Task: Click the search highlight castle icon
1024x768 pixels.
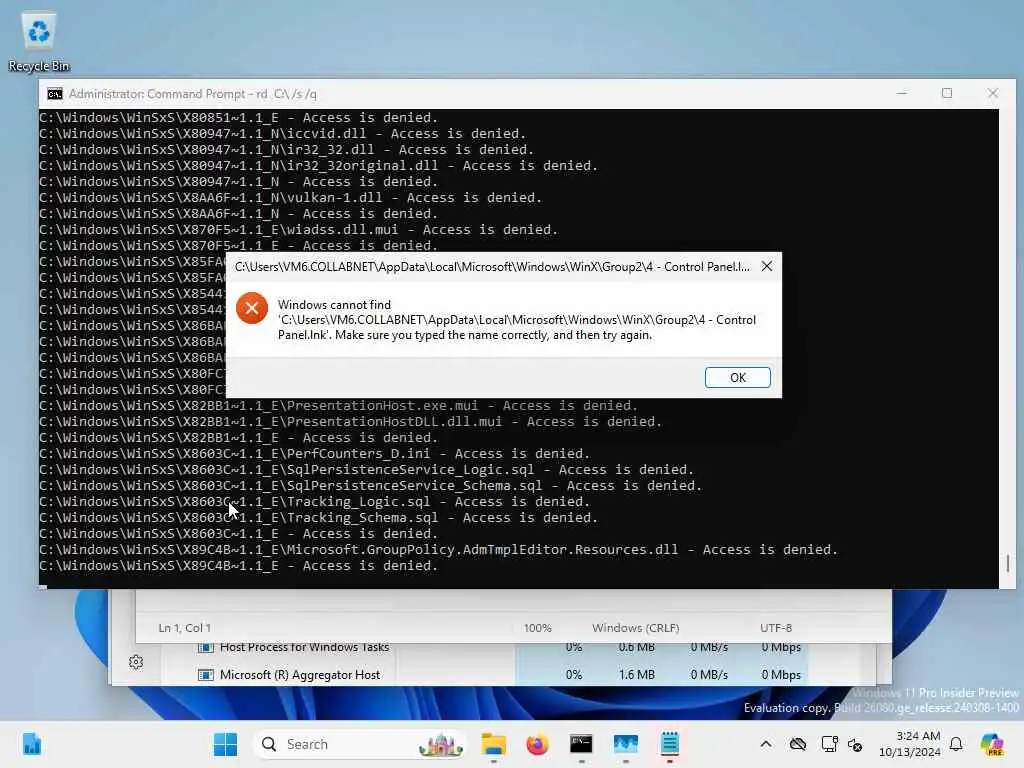Action: coord(441,744)
